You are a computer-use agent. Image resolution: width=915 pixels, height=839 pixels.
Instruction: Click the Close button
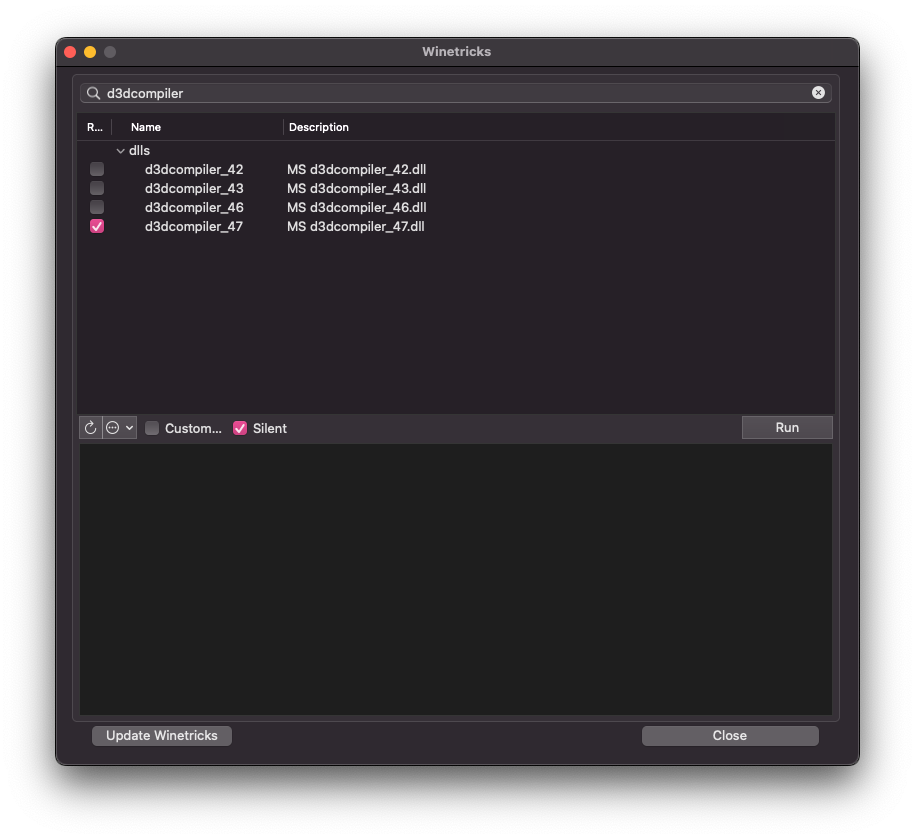tap(730, 736)
